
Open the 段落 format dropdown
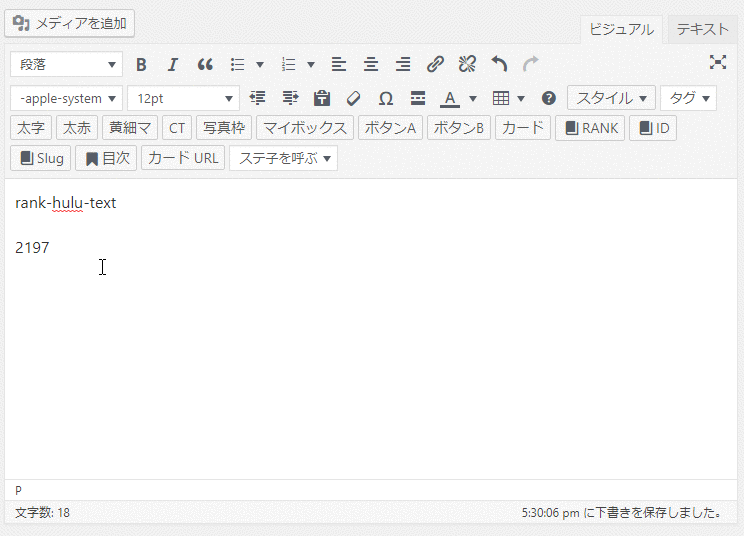pos(66,64)
